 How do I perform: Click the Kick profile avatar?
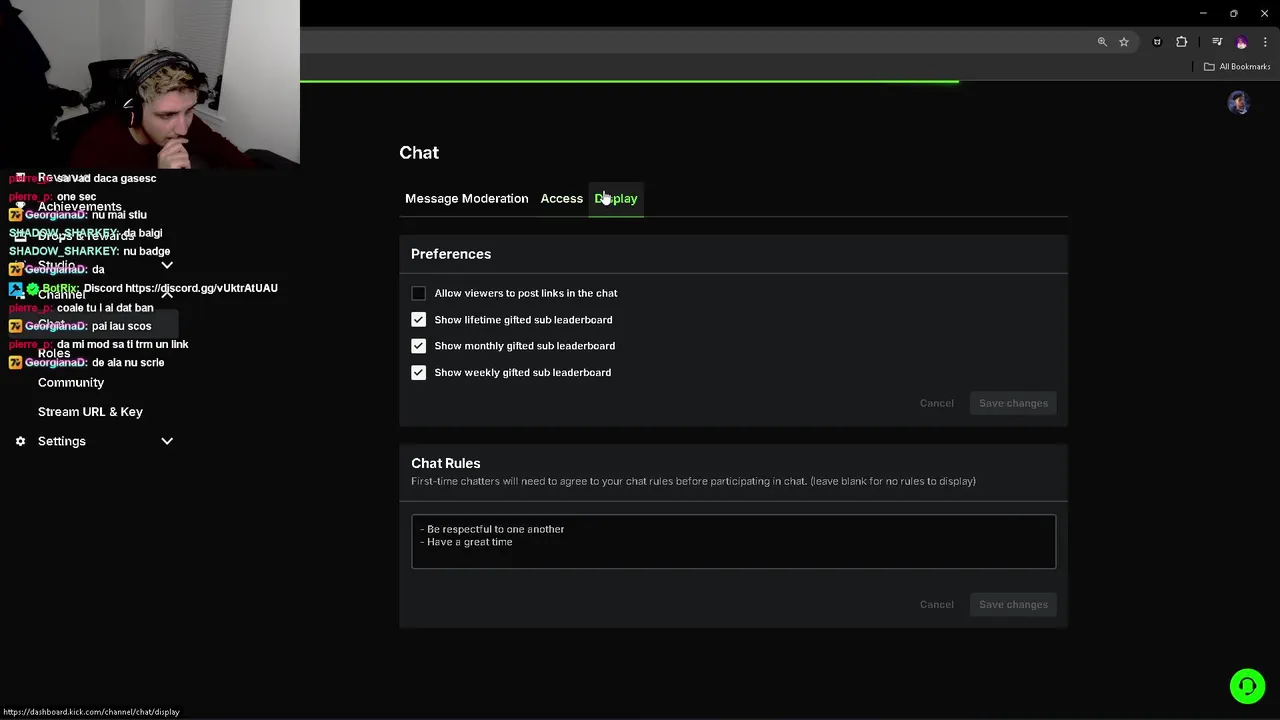(x=1238, y=103)
